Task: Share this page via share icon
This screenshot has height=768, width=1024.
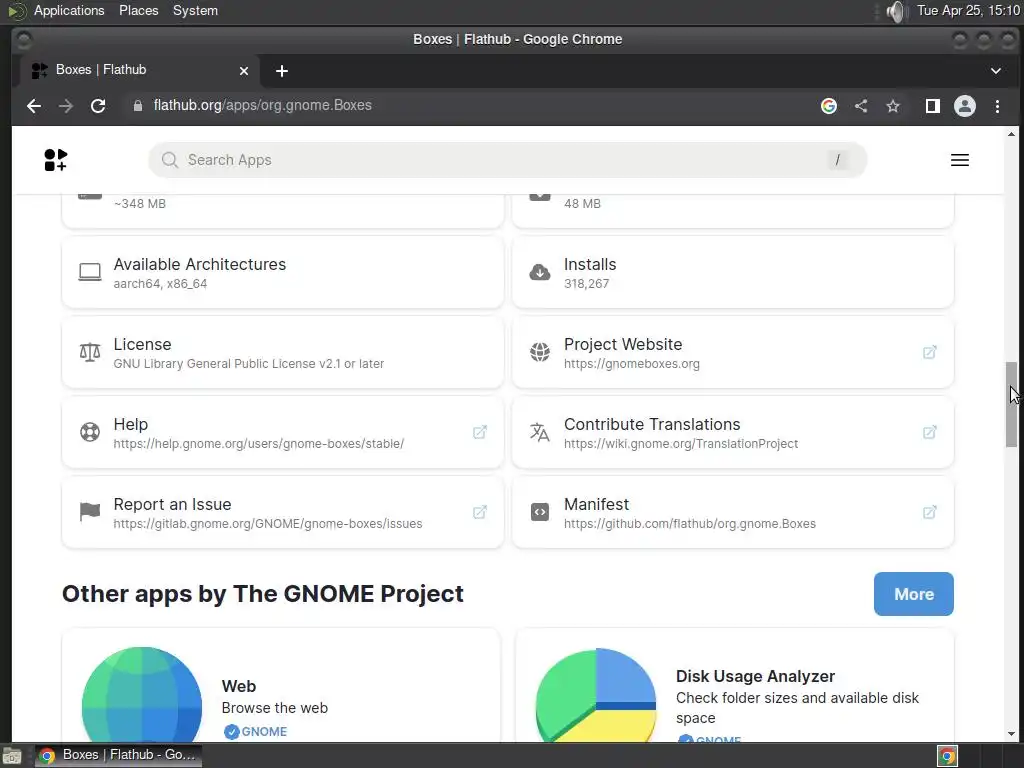Action: point(861,106)
